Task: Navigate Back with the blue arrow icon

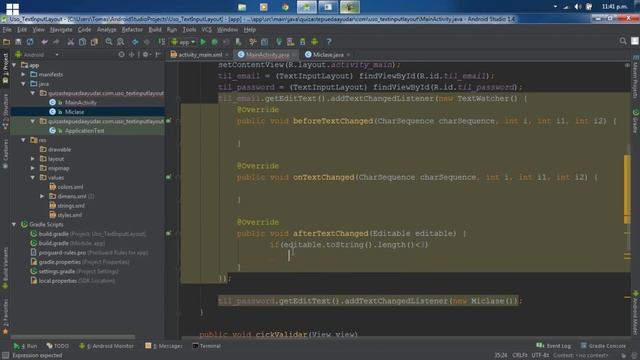Action: tap(135, 42)
